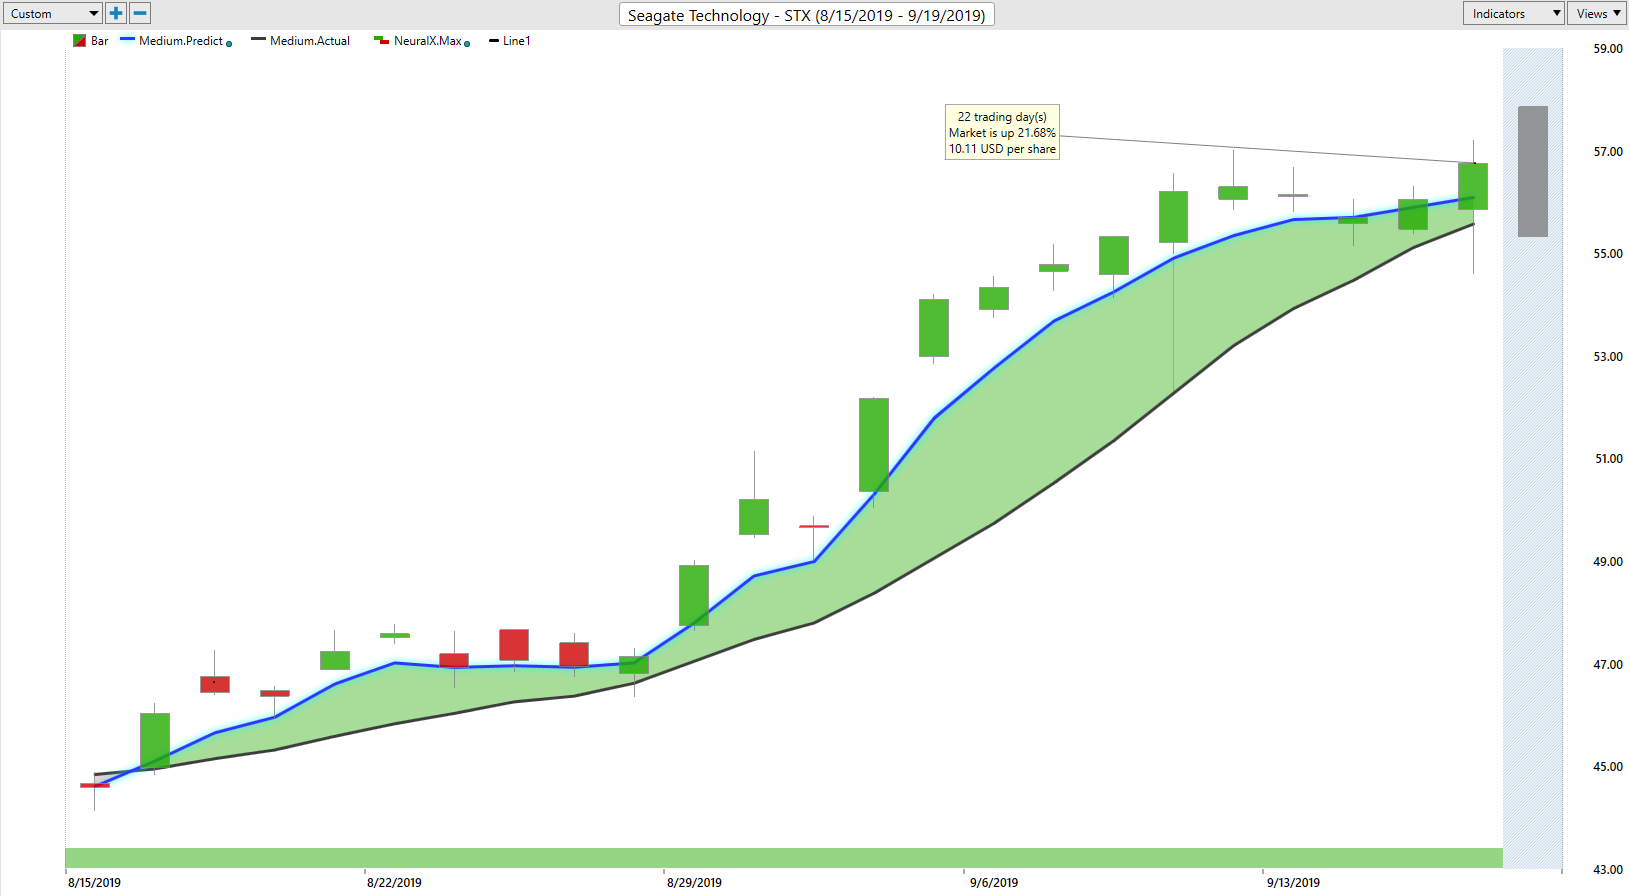Open the Views dropdown menu
Screen dimensions: 1629x896
pos(1598,13)
